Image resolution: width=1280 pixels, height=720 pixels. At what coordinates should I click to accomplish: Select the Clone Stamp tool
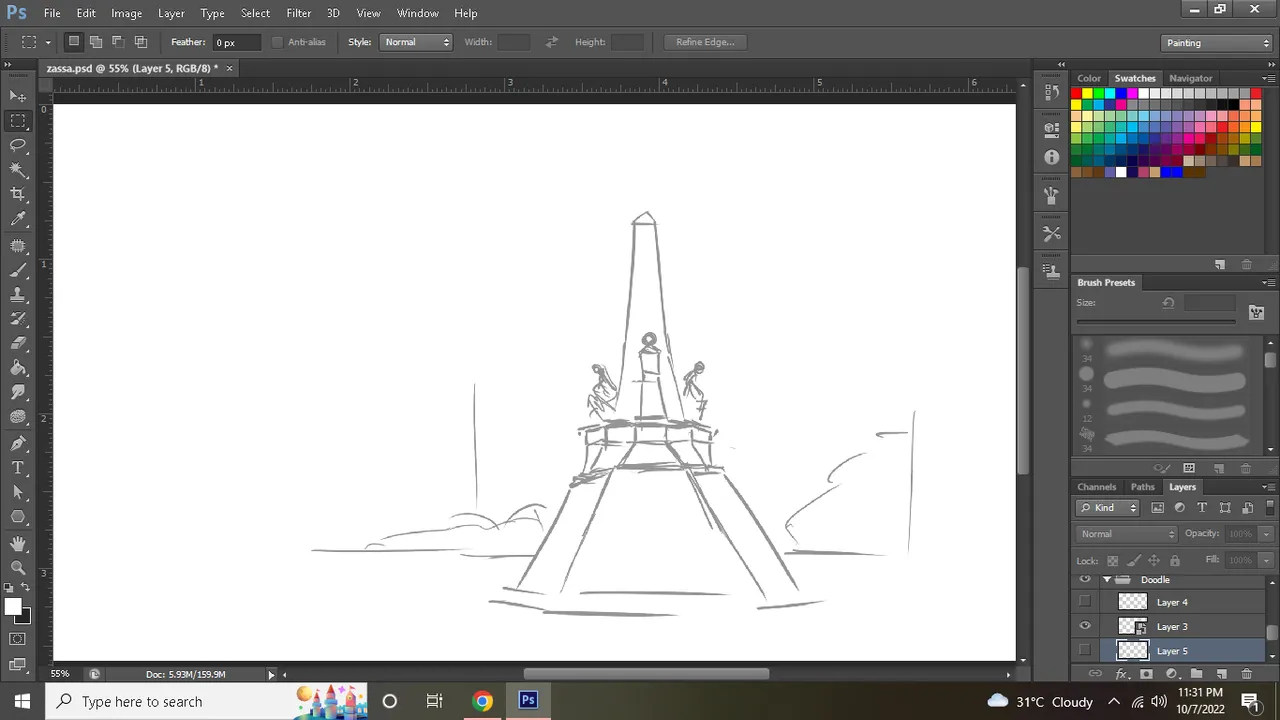(x=18, y=294)
